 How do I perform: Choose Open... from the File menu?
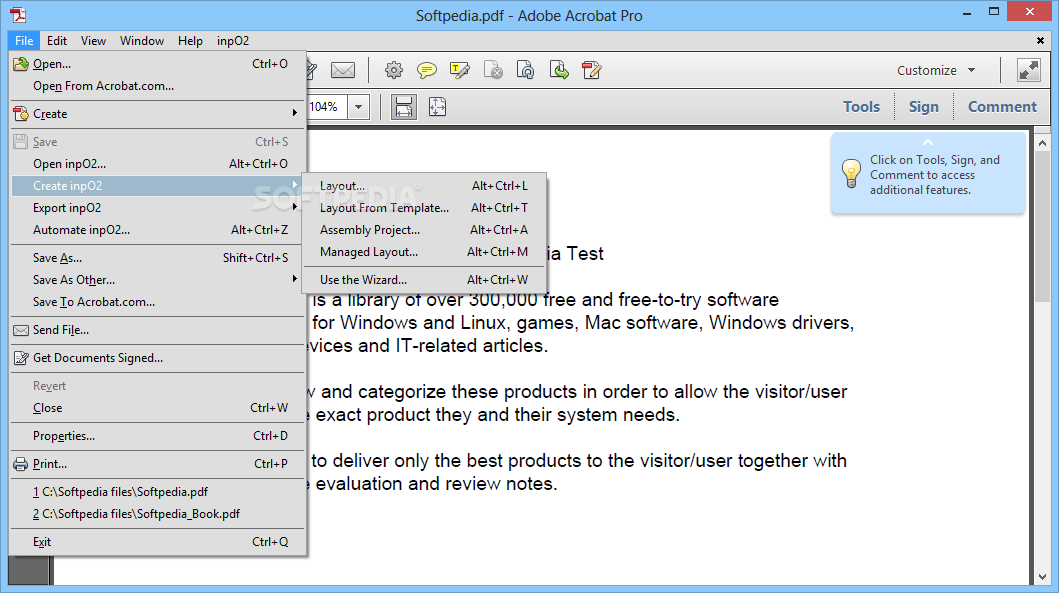(x=157, y=63)
